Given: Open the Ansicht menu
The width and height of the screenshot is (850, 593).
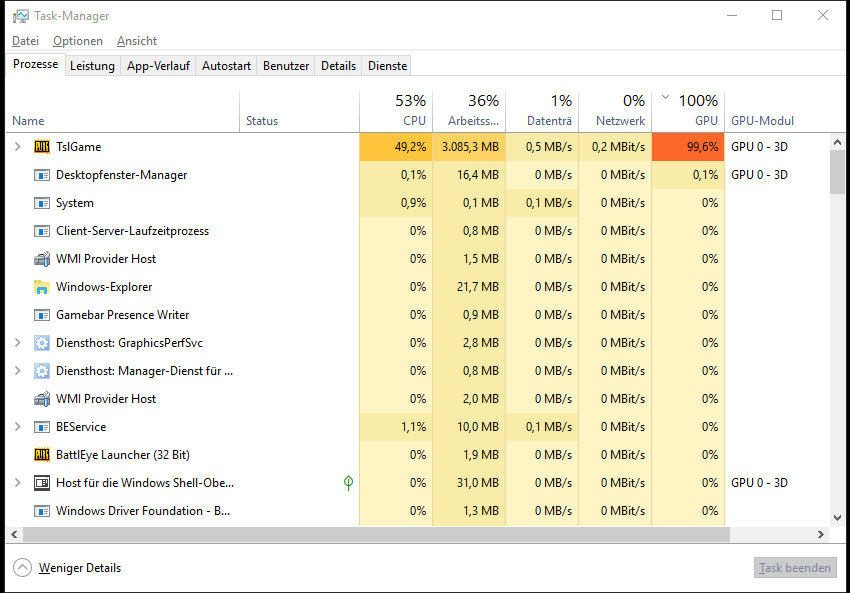Looking at the screenshot, I should pyautogui.click(x=137, y=41).
